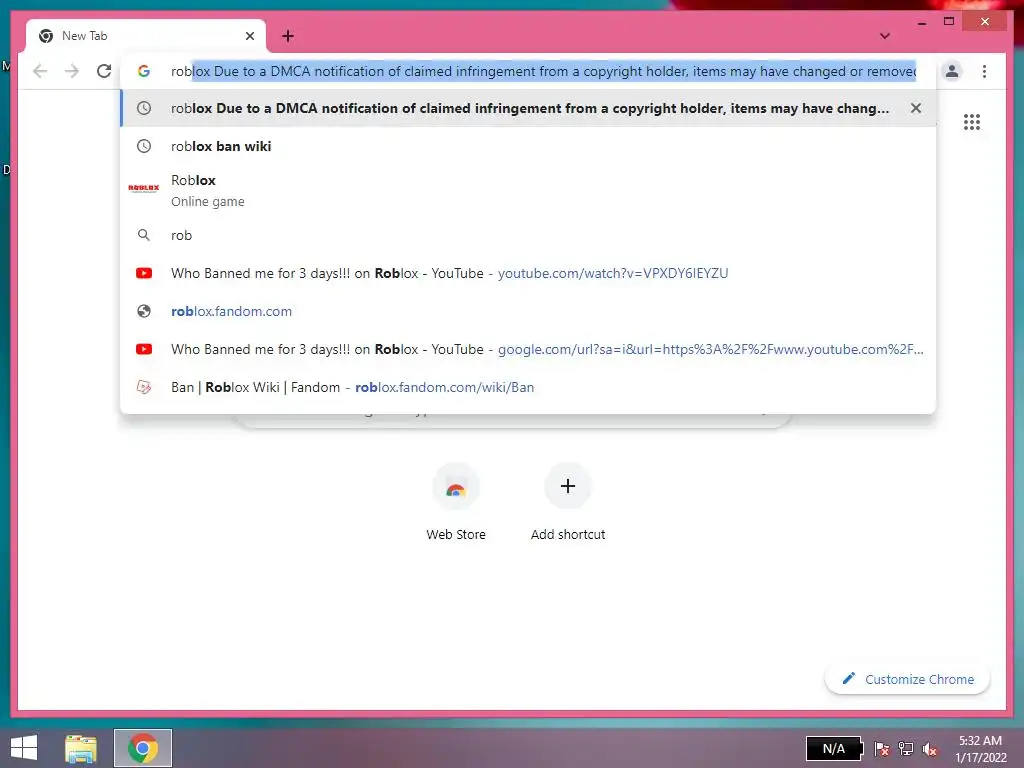Viewport: 1024px width, 768px height.
Task: Click the Chrome taskbar icon
Action: pyautogui.click(x=143, y=748)
